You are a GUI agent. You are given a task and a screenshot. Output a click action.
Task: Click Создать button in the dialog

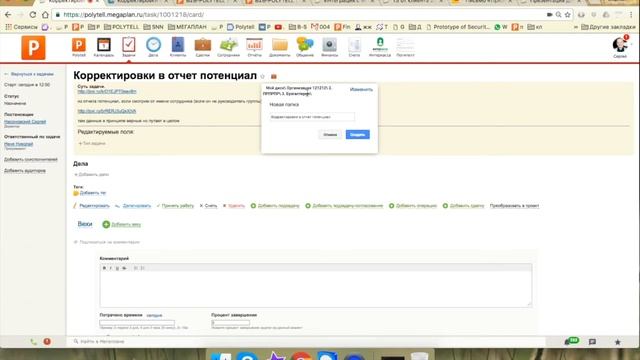[358, 134]
